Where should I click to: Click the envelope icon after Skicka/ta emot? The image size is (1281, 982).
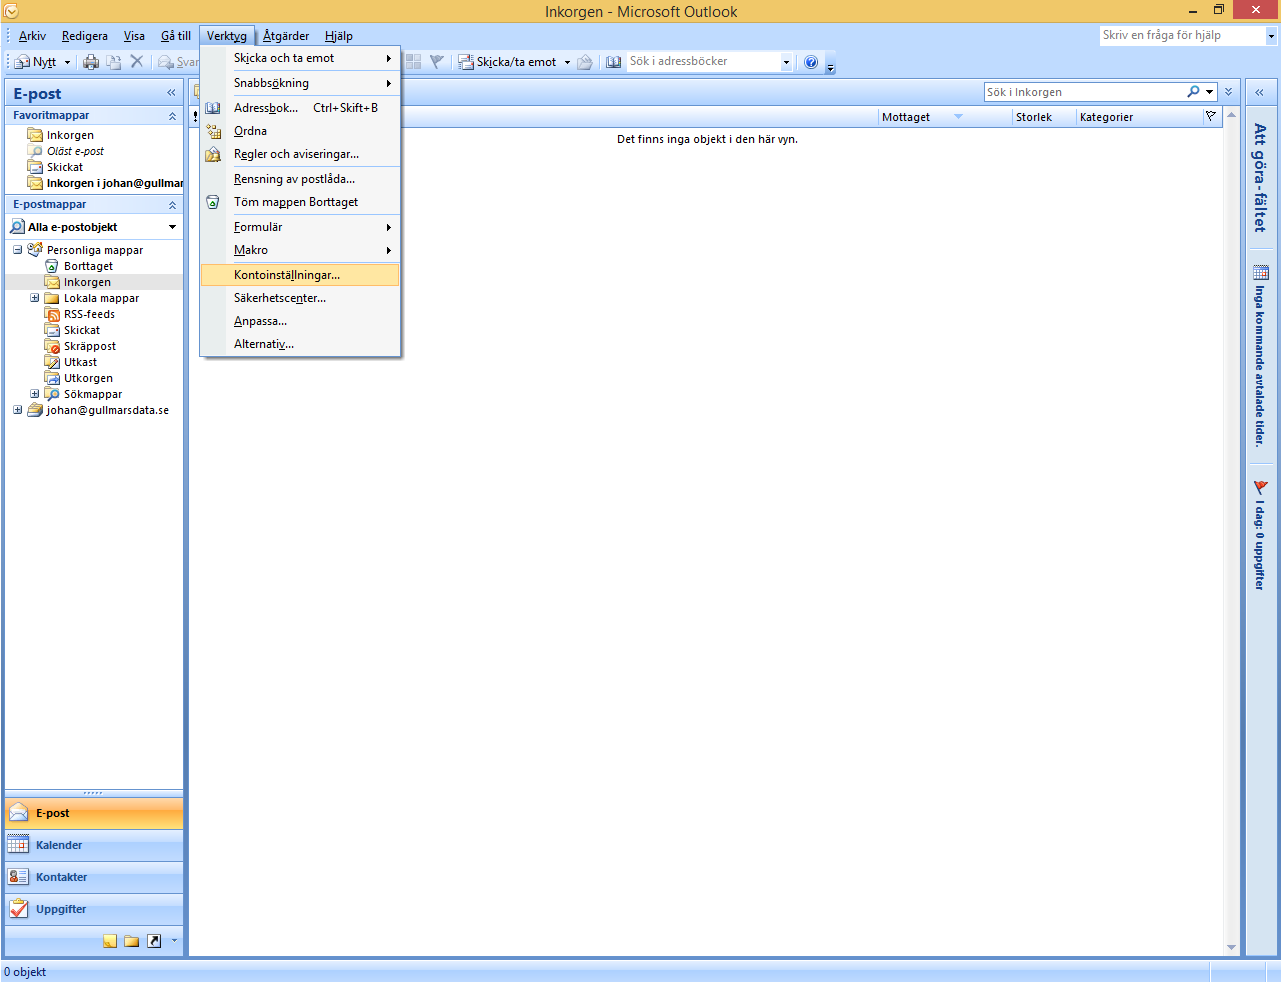[585, 62]
